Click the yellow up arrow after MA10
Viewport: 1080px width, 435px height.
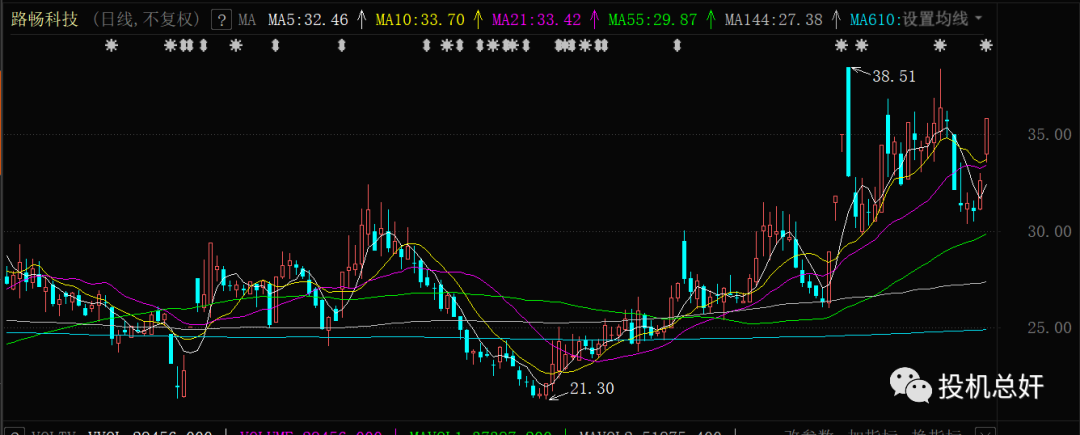(477, 19)
